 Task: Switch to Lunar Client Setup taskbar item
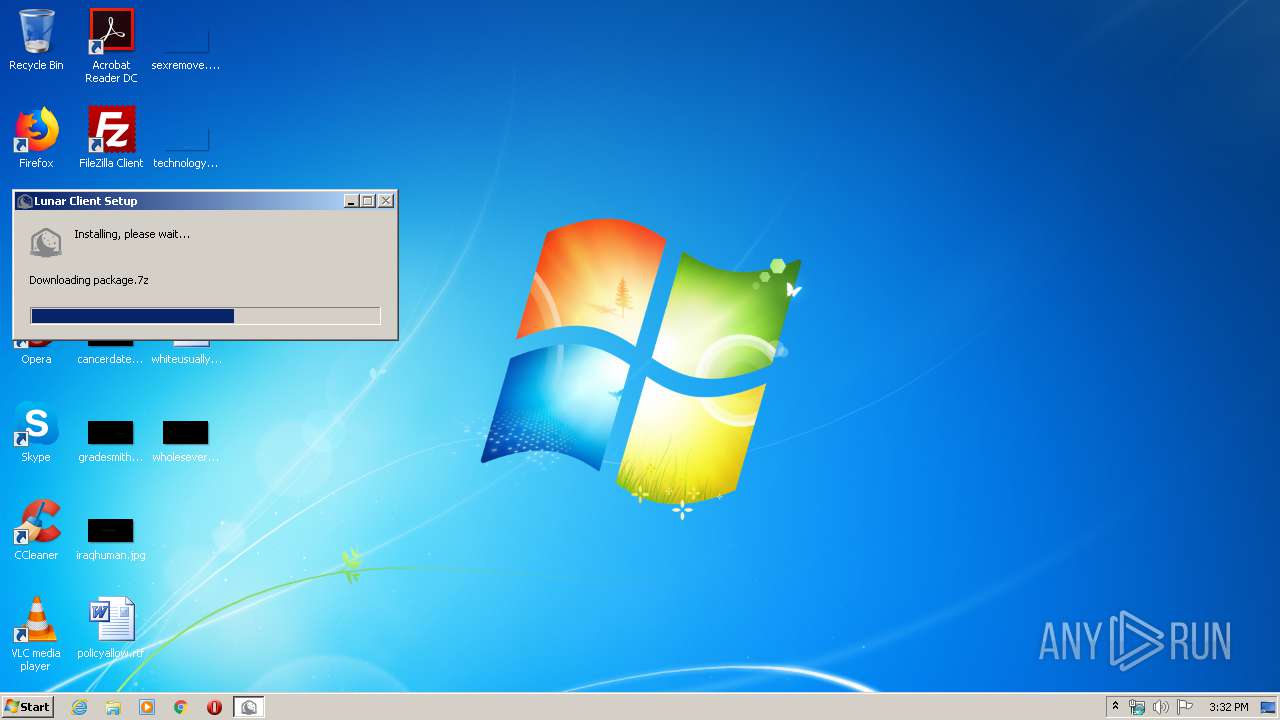tap(249, 707)
